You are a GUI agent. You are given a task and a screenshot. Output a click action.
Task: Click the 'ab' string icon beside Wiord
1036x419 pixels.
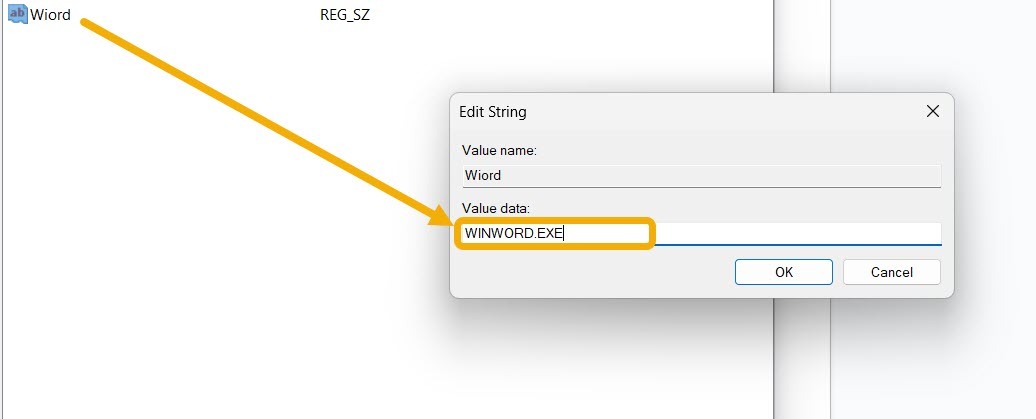coord(17,14)
